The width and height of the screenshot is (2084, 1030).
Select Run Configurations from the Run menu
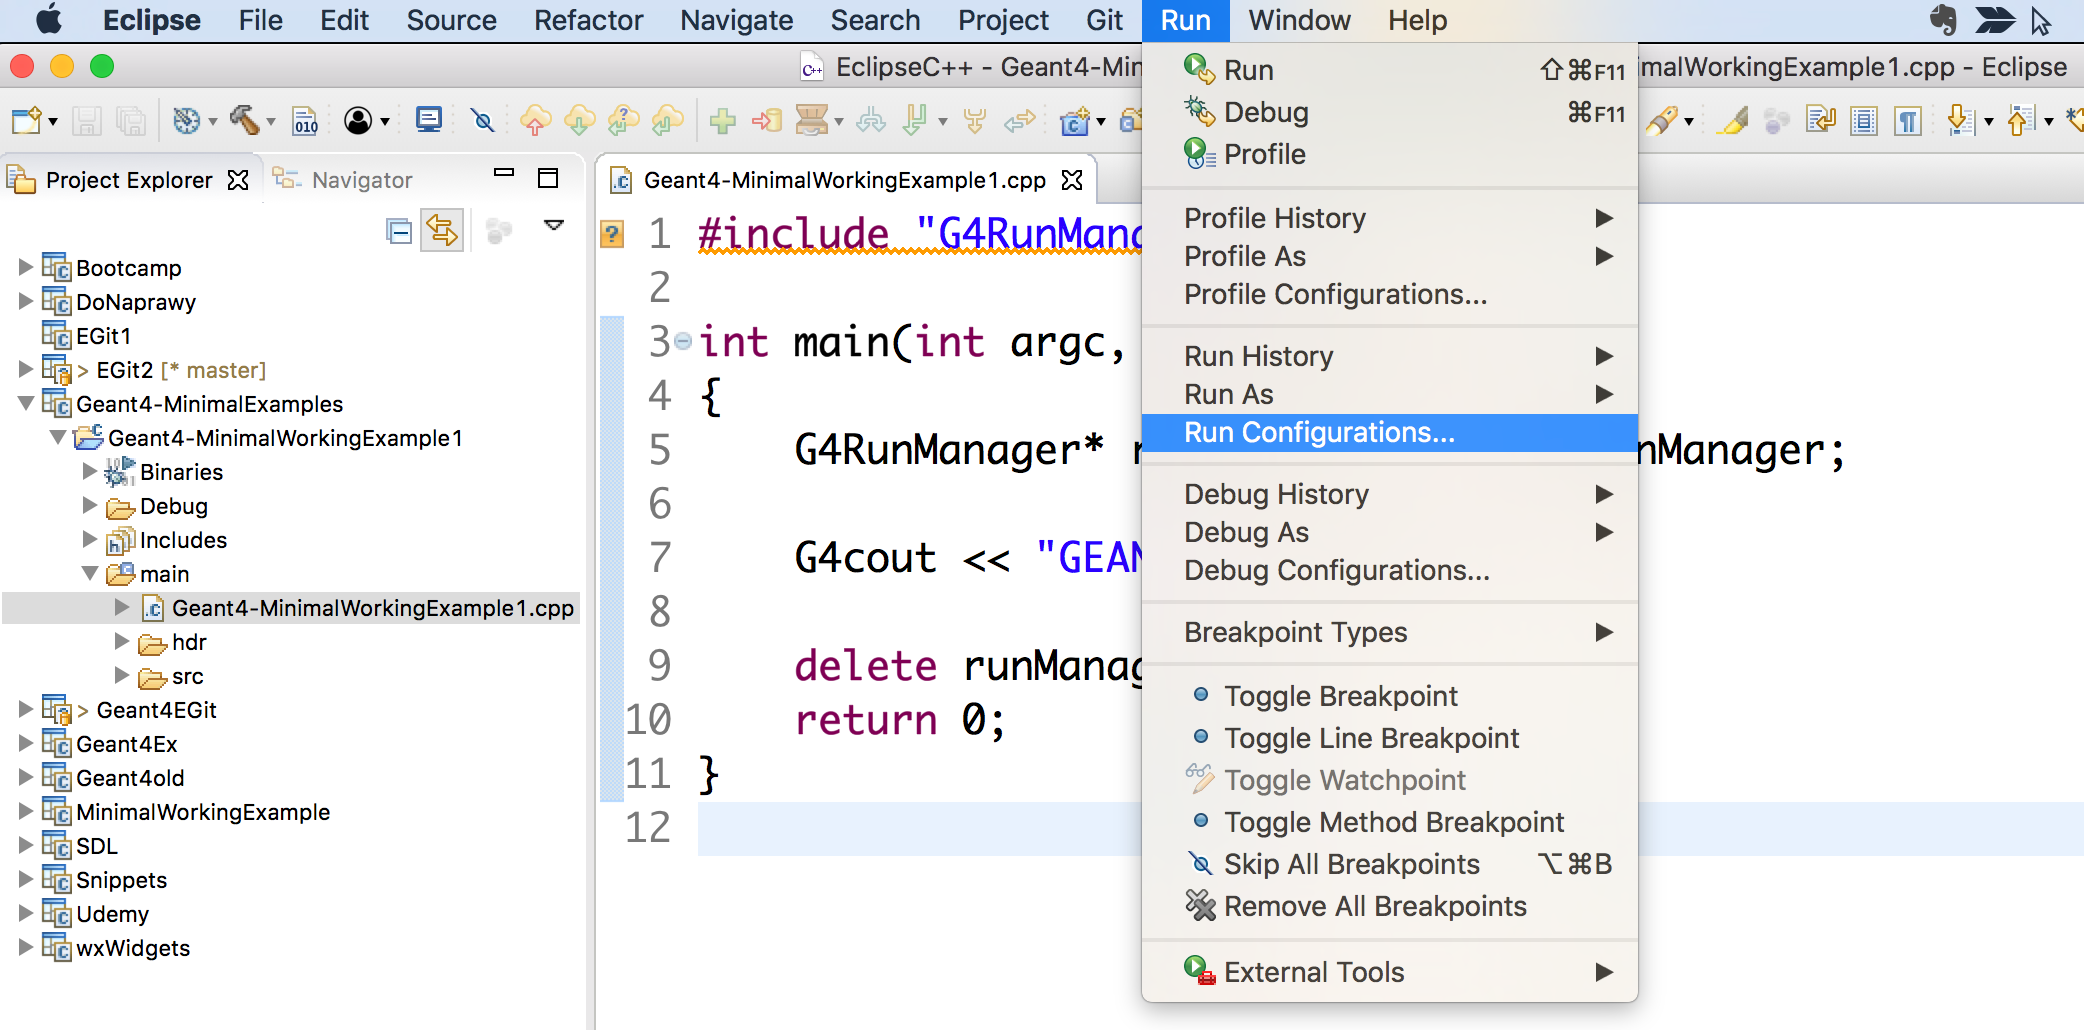1321,432
